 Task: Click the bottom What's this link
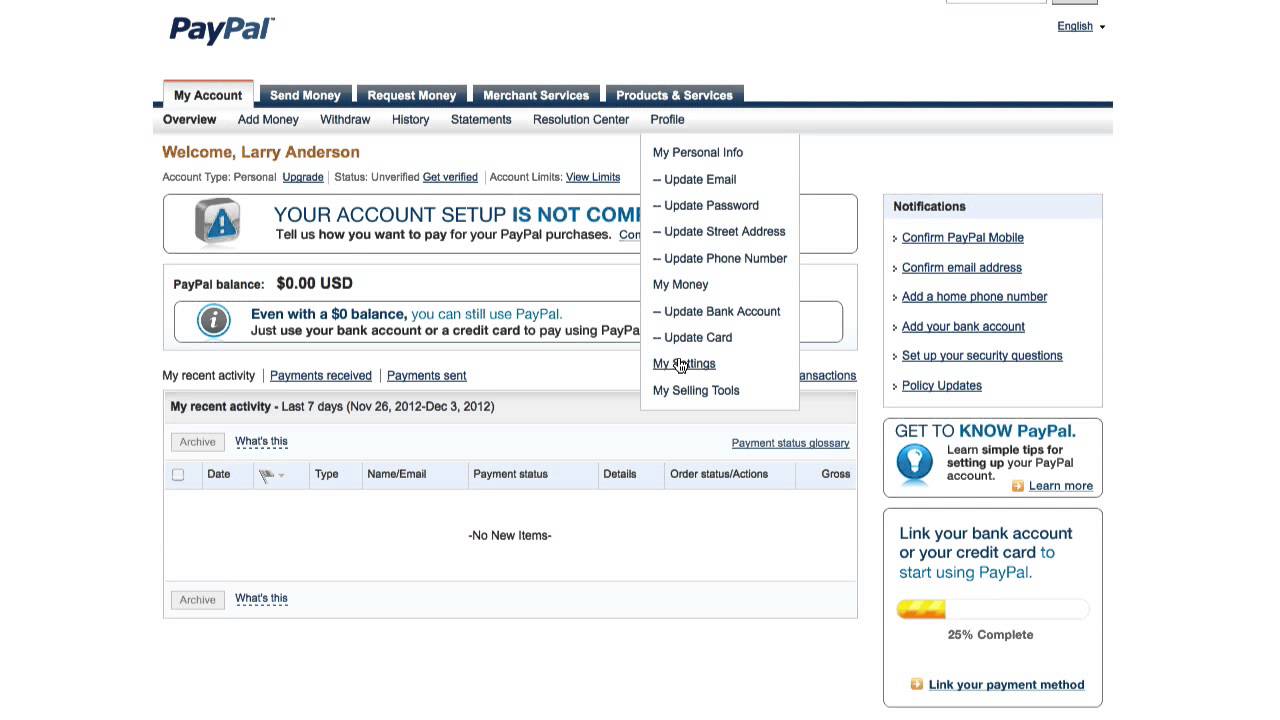(x=261, y=598)
